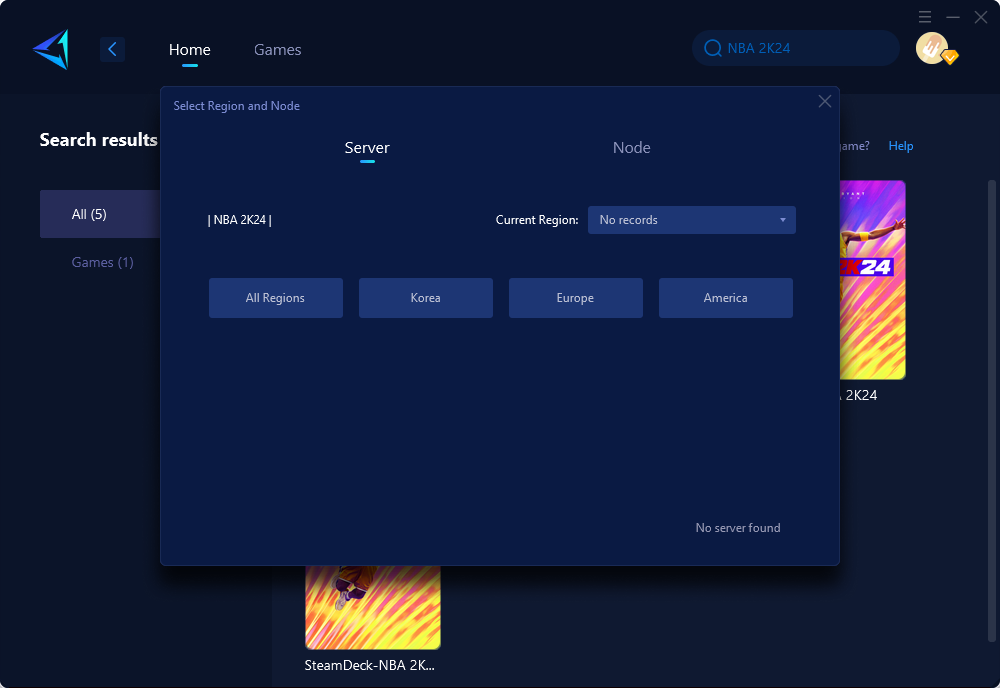Open the SteamDeck-NBA 2K cover thumbnail
The height and width of the screenshot is (688, 1000).
372,607
